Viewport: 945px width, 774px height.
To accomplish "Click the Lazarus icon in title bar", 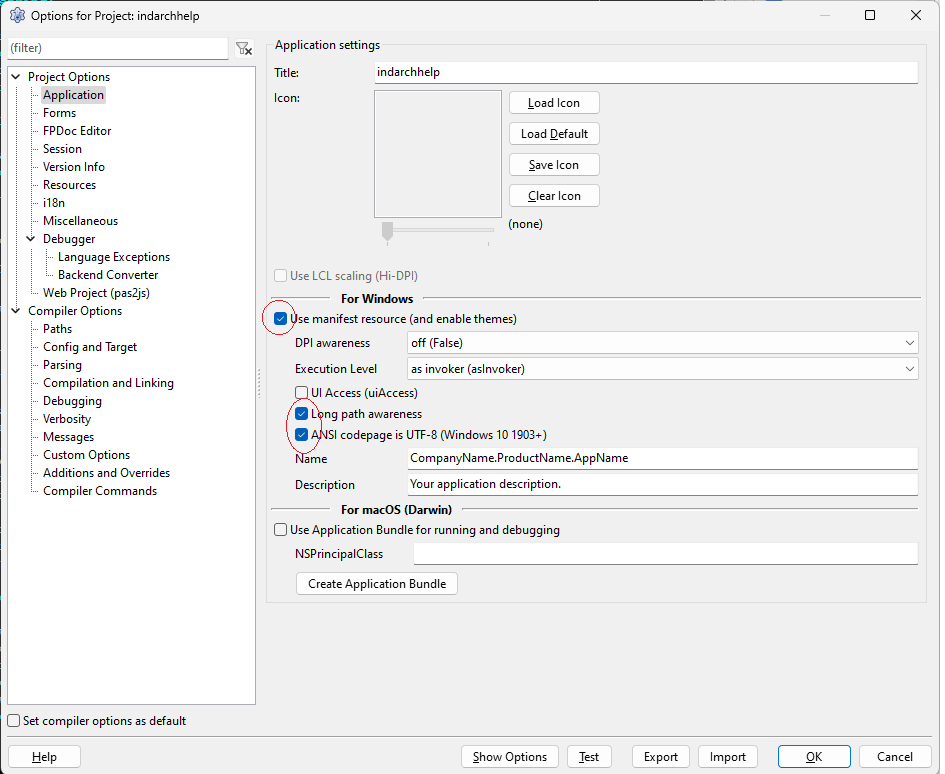I will (16, 15).
